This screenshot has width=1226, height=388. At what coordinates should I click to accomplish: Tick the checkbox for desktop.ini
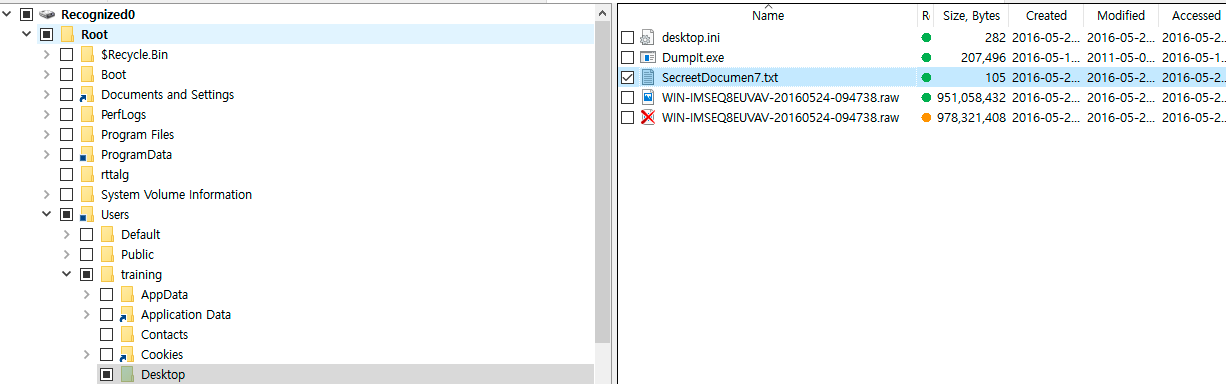coord(627,38)
